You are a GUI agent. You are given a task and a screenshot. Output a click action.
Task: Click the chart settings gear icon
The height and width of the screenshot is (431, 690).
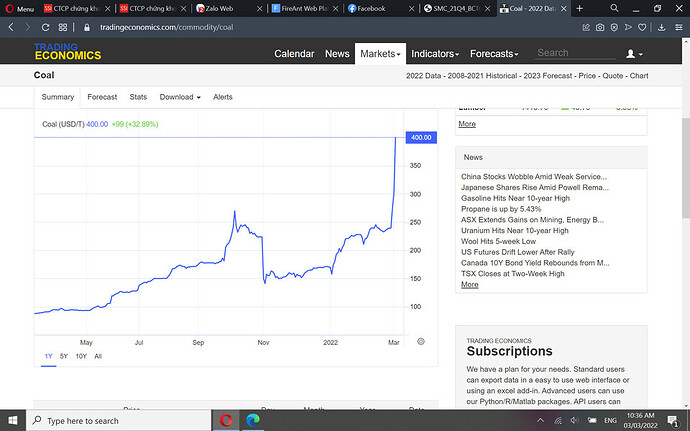[421, 341]
